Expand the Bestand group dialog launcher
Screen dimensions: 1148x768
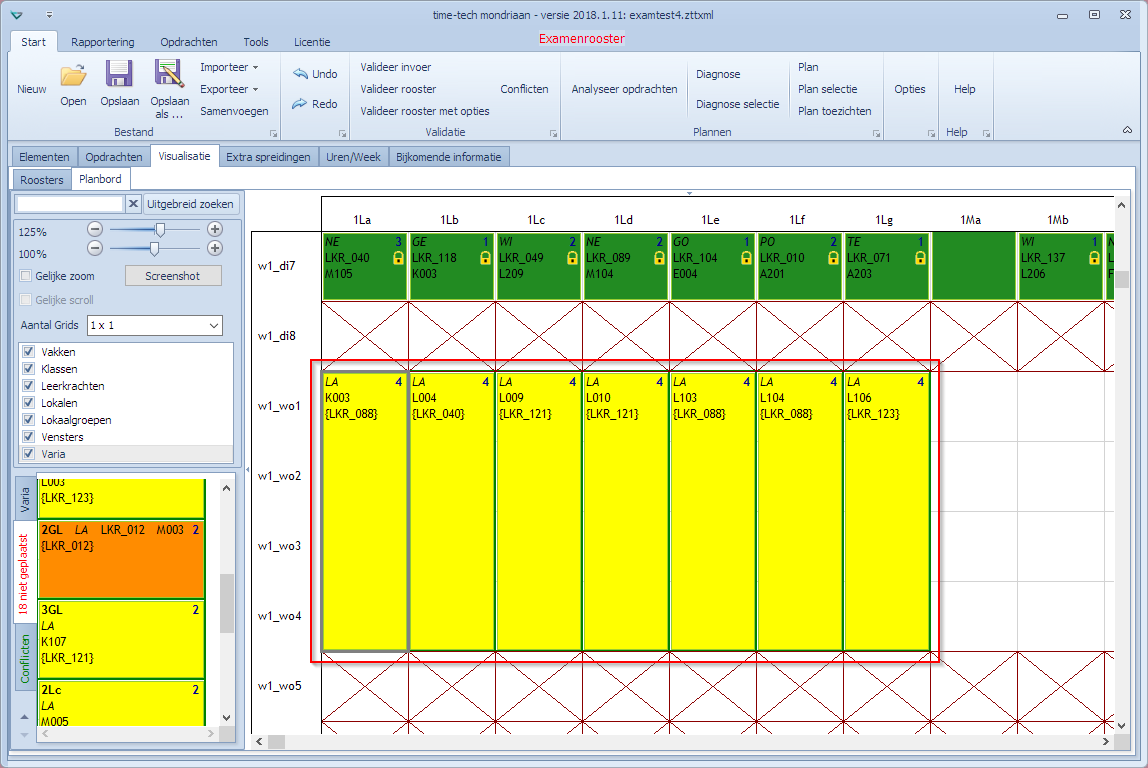coord(274,134)
